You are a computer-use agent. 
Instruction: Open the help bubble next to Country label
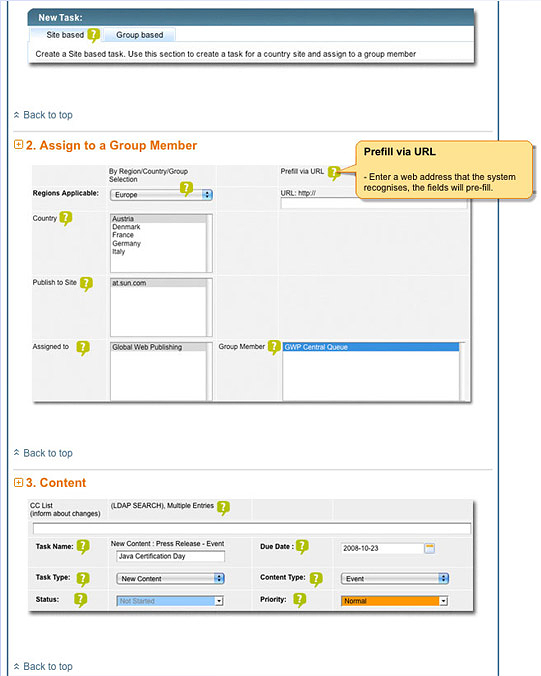(66, 219)
